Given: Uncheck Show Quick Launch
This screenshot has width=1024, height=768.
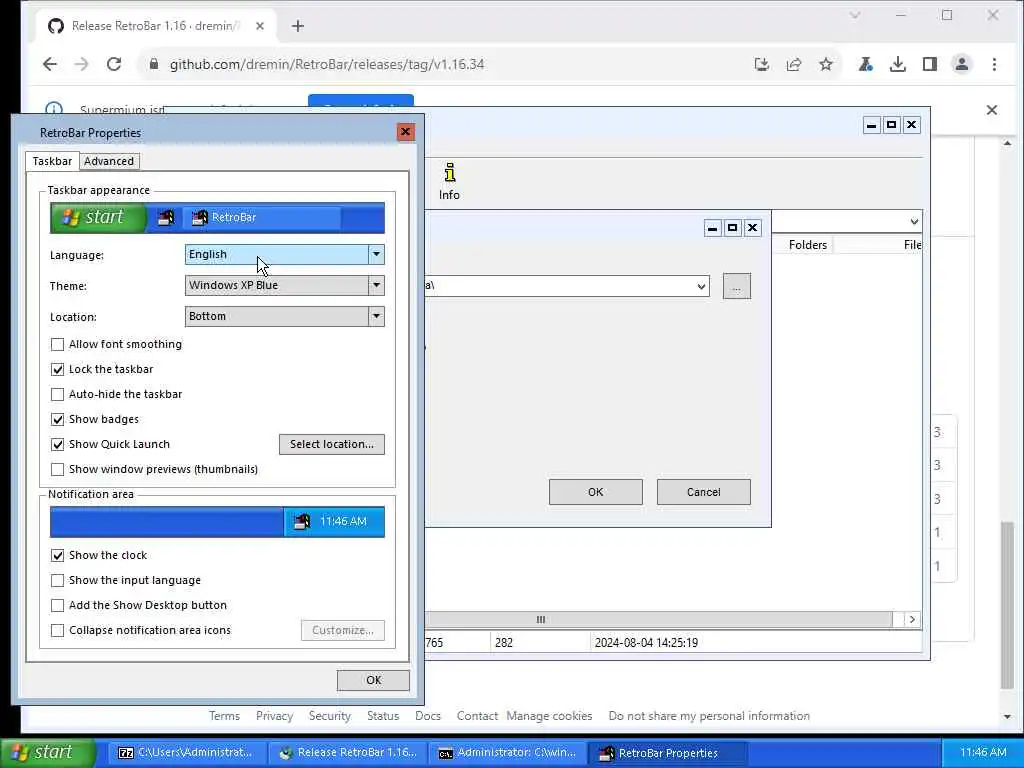Looking at the screenshot, I should click(57, 444).
